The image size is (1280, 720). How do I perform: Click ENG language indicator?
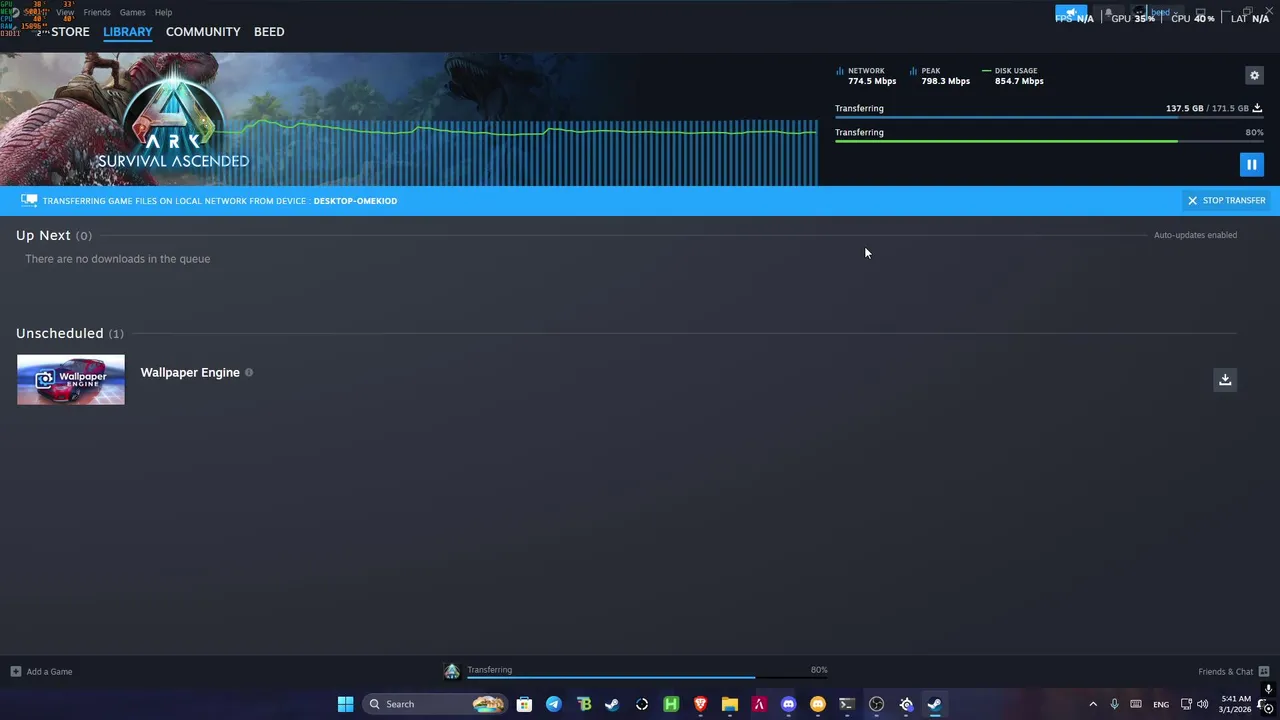1161,704
